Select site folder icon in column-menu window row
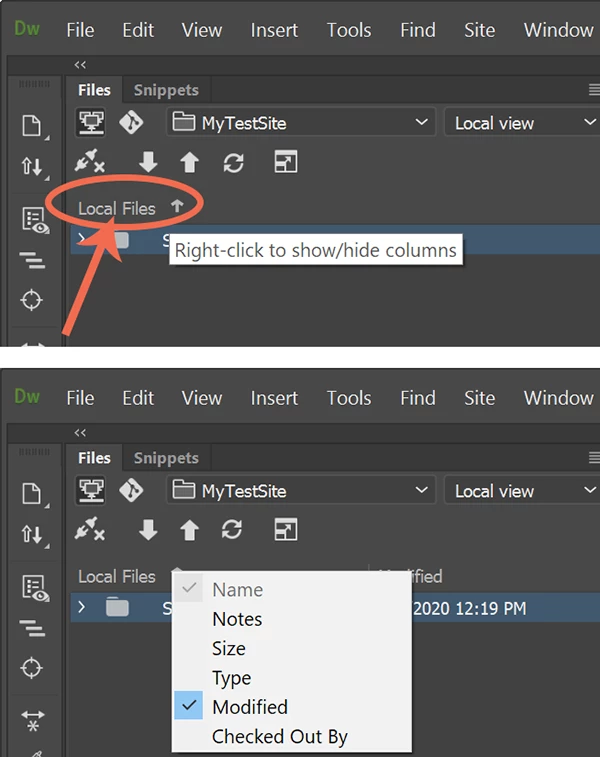600x757 pixels. tap(117, 607)
